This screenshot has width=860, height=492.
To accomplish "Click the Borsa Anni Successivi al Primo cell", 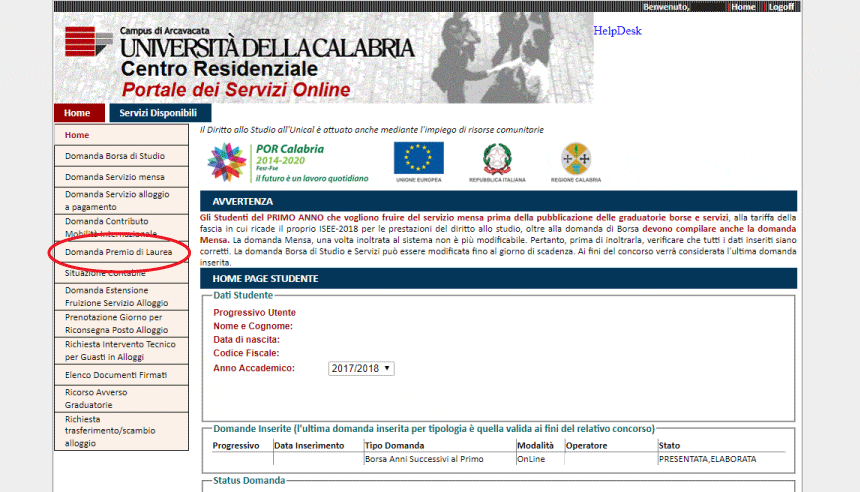I will click(x=424, y=459).
